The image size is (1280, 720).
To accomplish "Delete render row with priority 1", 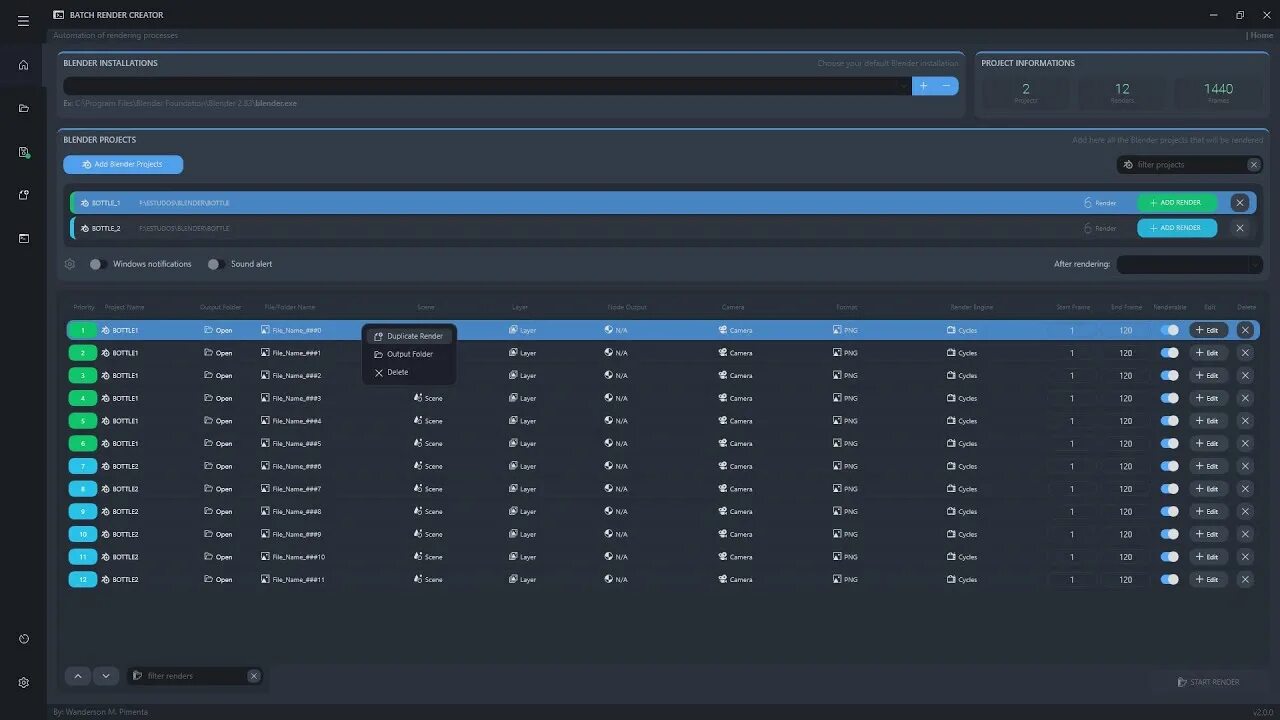I will (1245, 330).
